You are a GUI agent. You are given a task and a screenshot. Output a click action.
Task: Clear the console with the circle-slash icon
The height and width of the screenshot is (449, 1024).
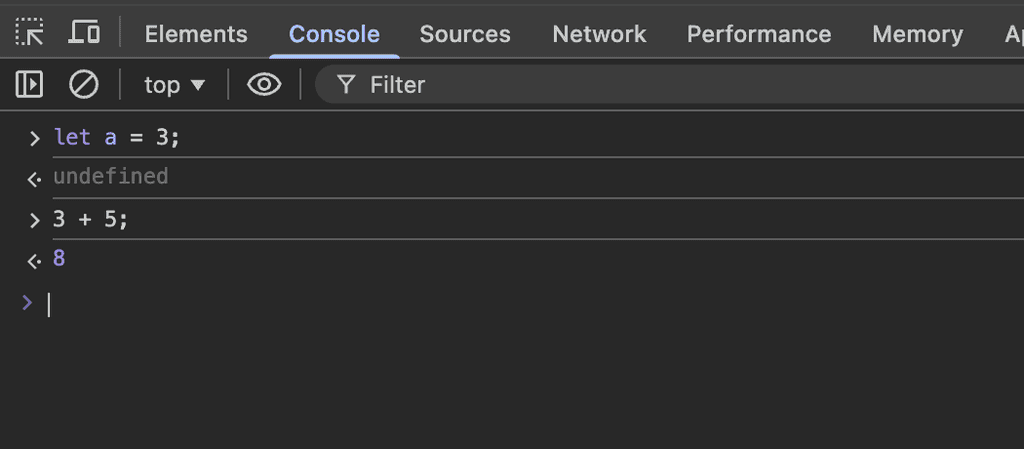83,85
